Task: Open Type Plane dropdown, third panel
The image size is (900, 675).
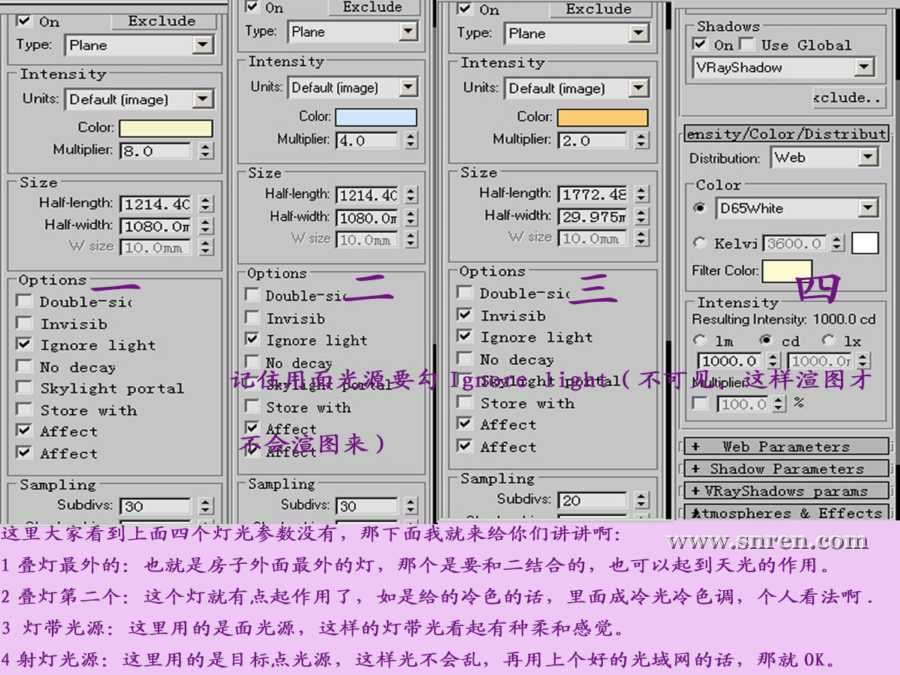Action: (x=638, y=33)
